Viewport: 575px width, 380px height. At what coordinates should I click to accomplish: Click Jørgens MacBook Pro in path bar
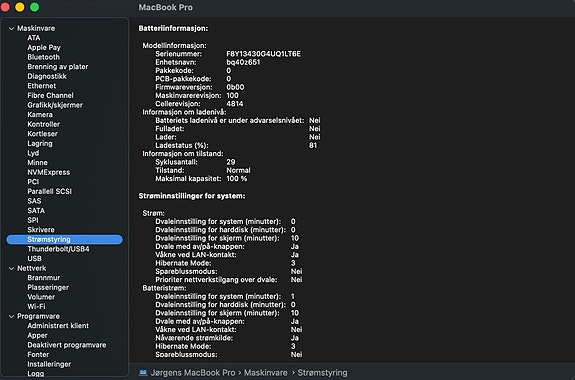point(193,373)
